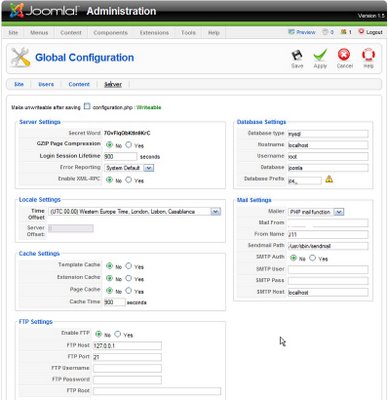Open the Content menu in top bar

[71, 33]
